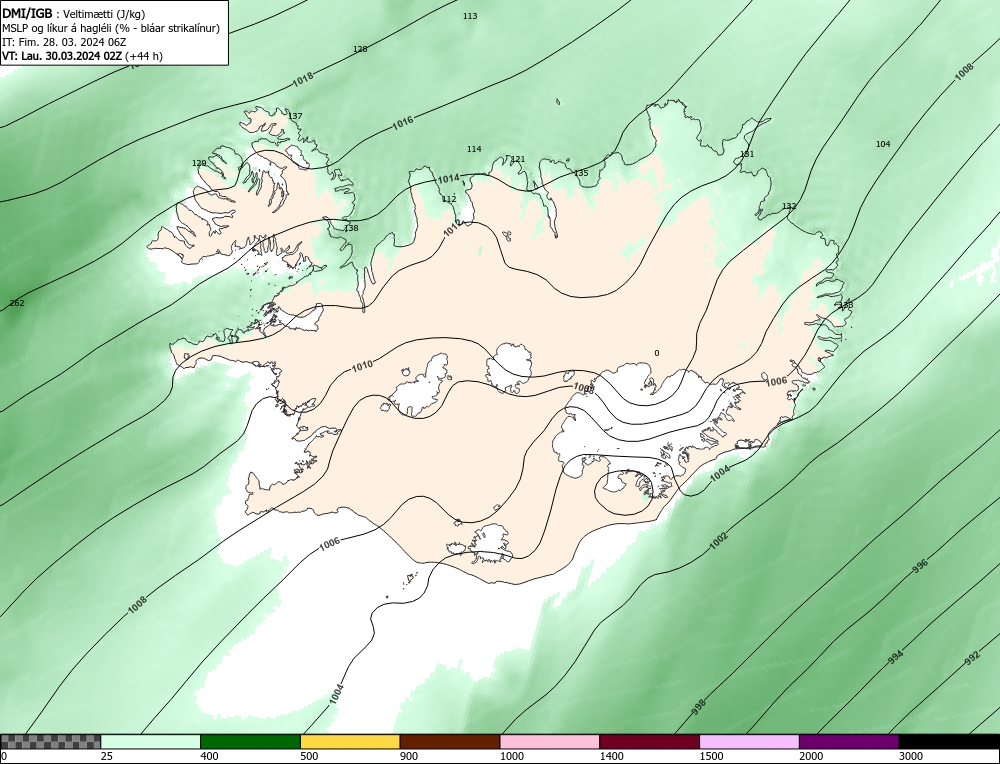Select the dark maroon 1400–1500 legend swatch
This screenshot has height=764, width=1000.
pyautogui.click(x=649, y=742)
